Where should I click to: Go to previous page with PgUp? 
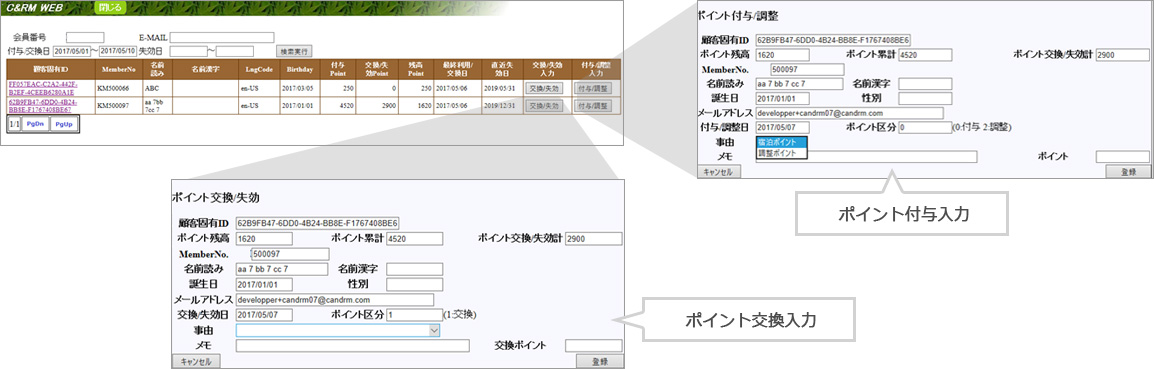(63, 124)
